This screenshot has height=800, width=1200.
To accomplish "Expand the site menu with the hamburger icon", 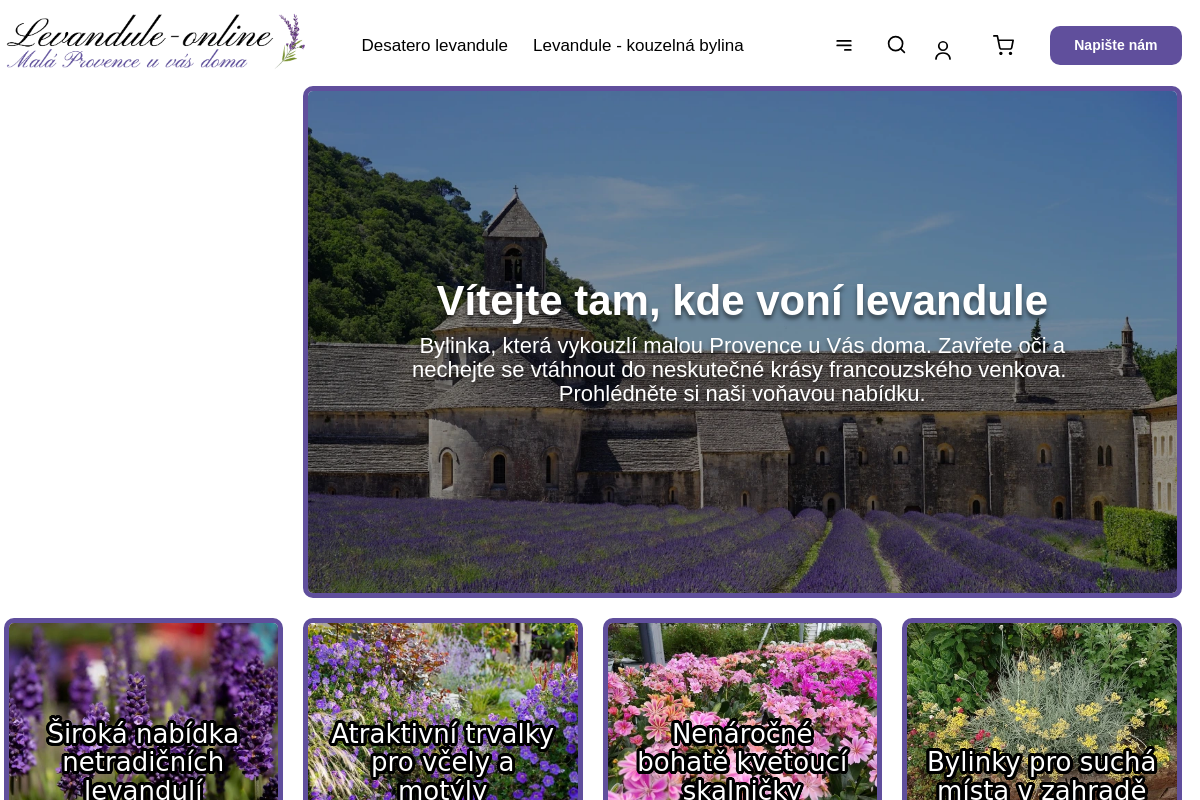I will (844, 45).
